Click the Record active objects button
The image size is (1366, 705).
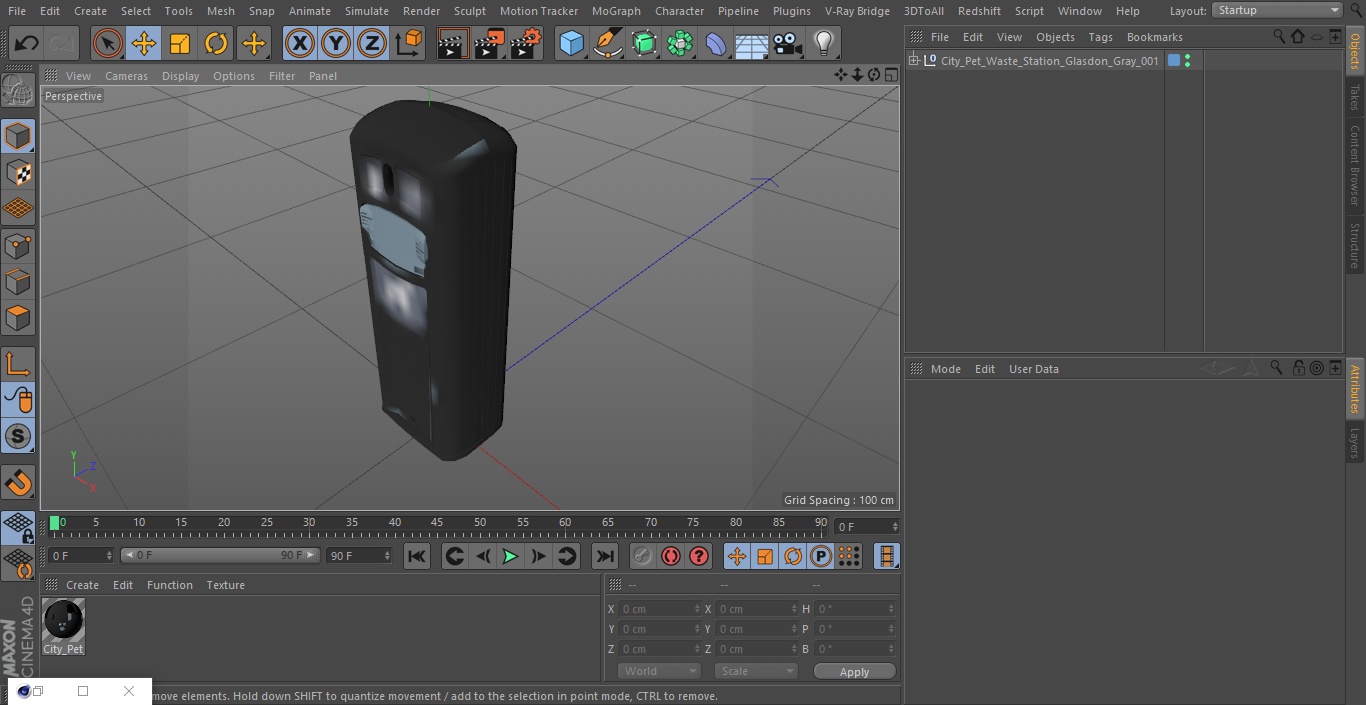tap(643, 556)
